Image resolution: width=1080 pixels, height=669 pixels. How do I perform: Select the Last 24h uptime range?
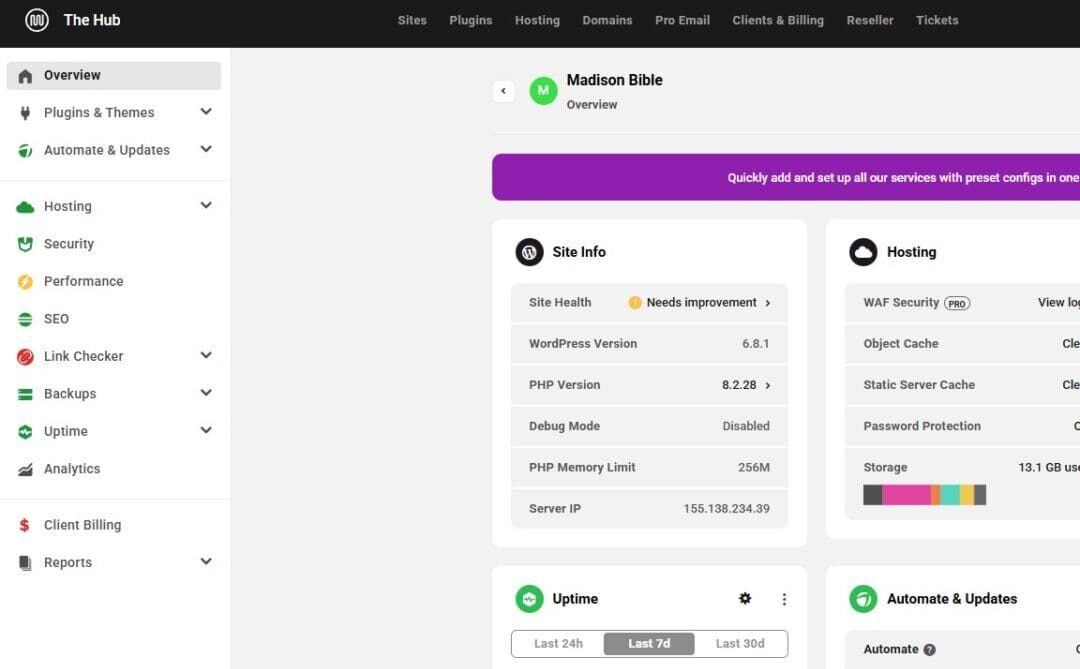coord(558,644)
